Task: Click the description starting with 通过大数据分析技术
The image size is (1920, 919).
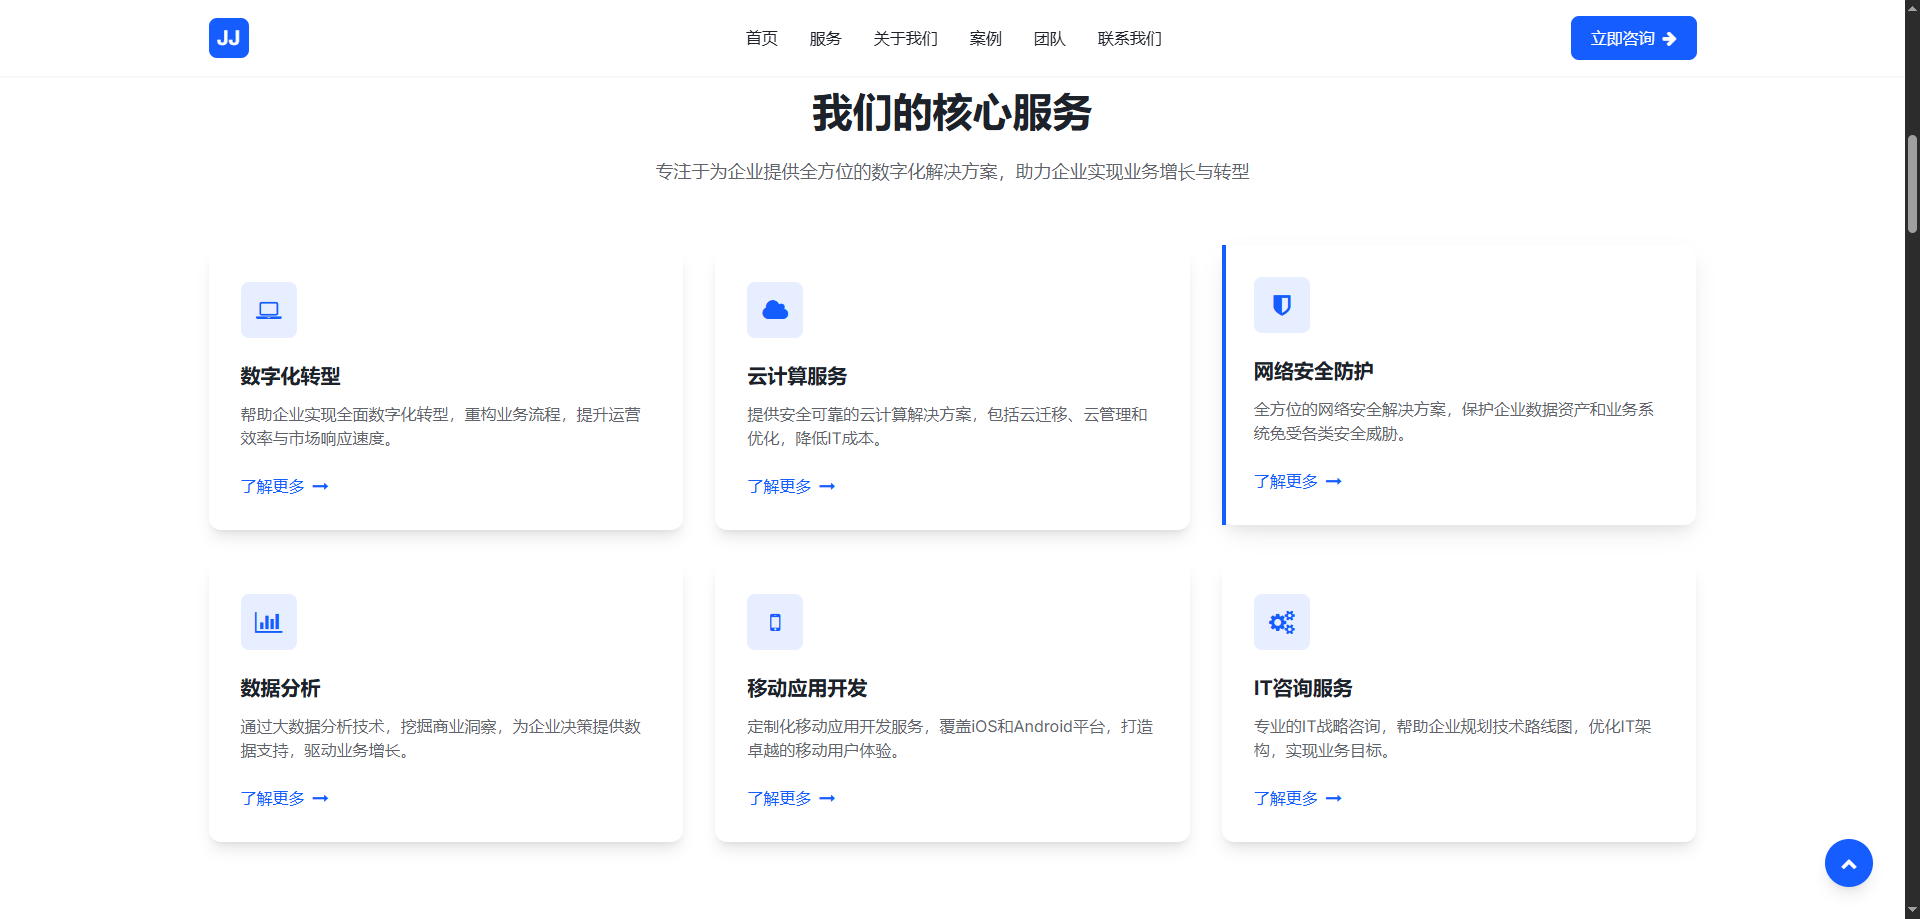Action: (441, 738)
